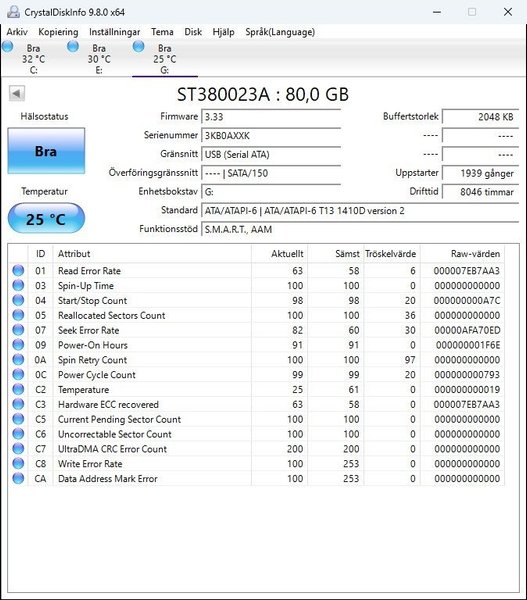
Task: Click the Attribut column header
Action: click(152, 254)
